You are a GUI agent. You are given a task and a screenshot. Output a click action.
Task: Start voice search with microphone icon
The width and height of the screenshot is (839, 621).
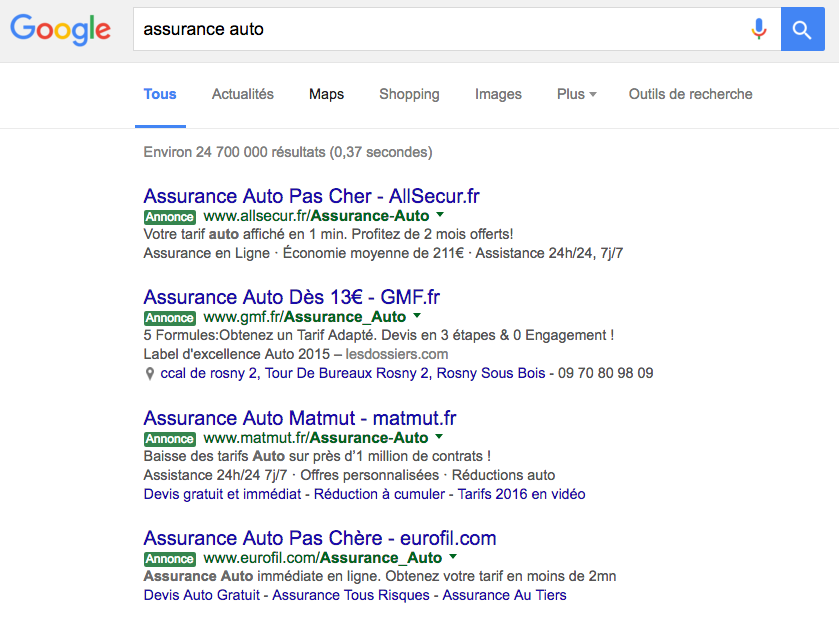(x=758, y=29)
